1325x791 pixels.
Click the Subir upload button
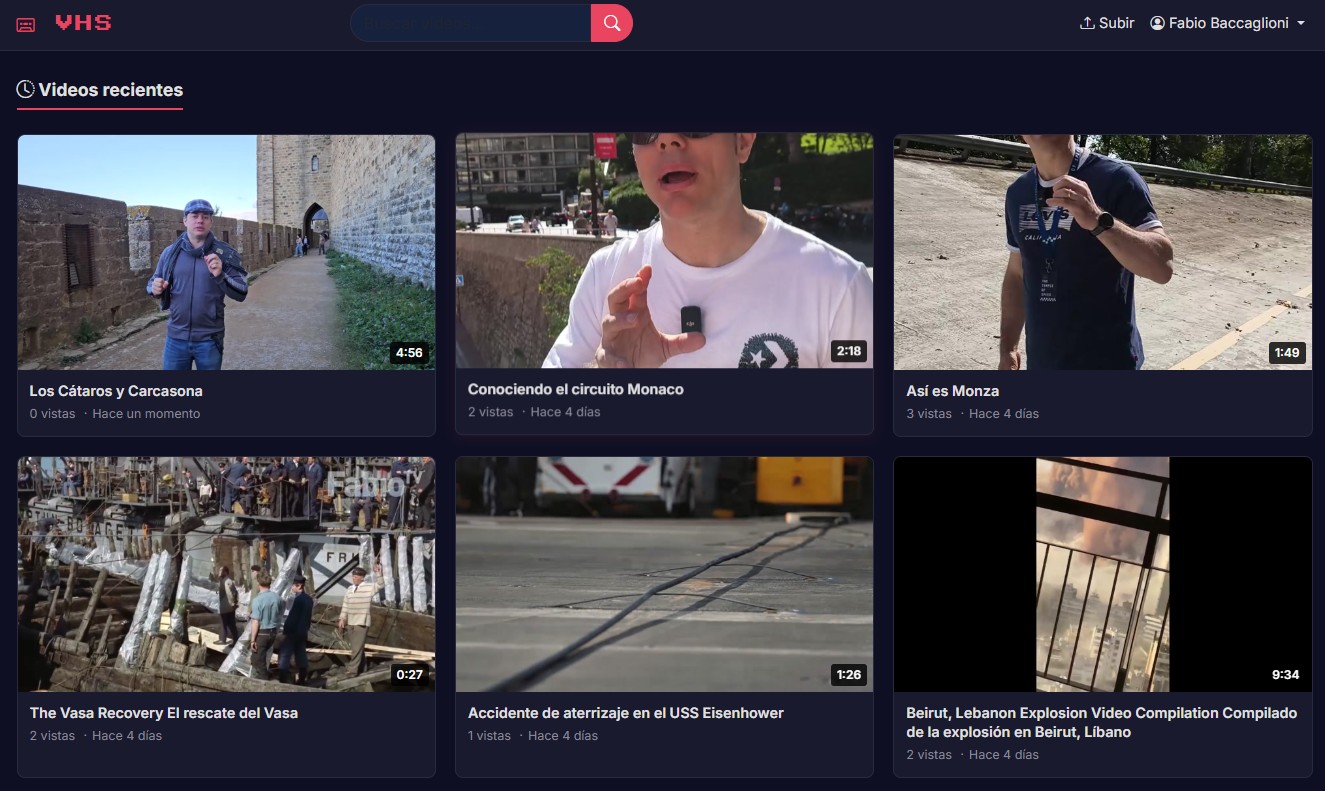point(1107,23)
